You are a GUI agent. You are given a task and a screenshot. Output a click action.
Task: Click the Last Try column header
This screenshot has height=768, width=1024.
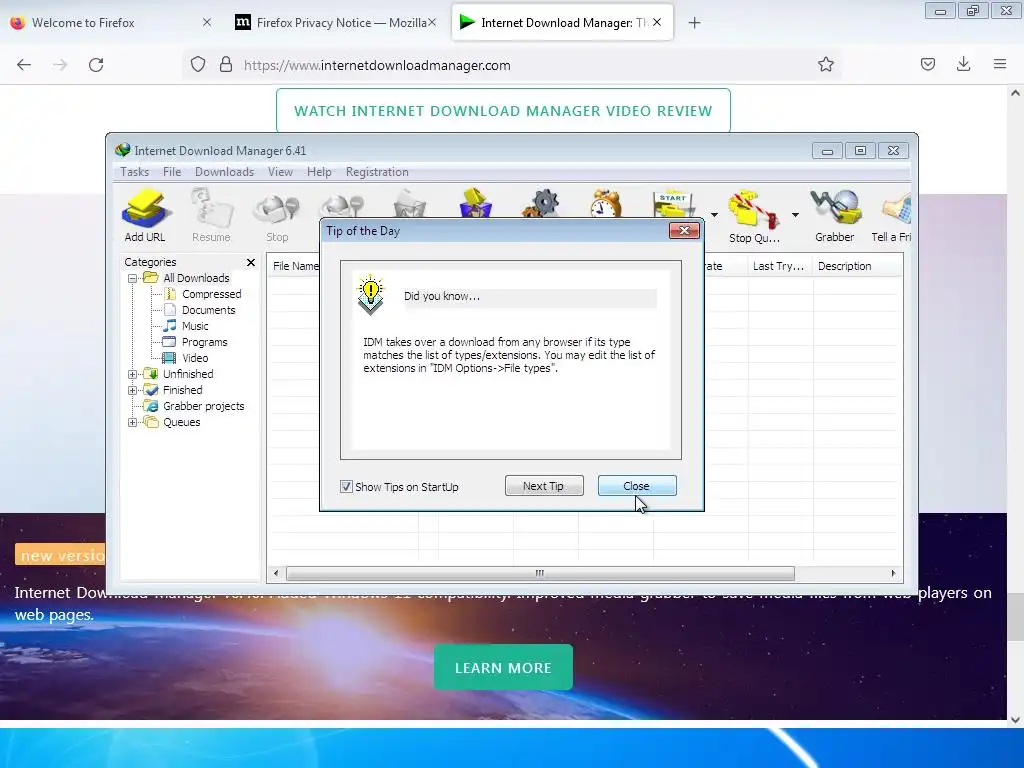[x=780, y=266]
